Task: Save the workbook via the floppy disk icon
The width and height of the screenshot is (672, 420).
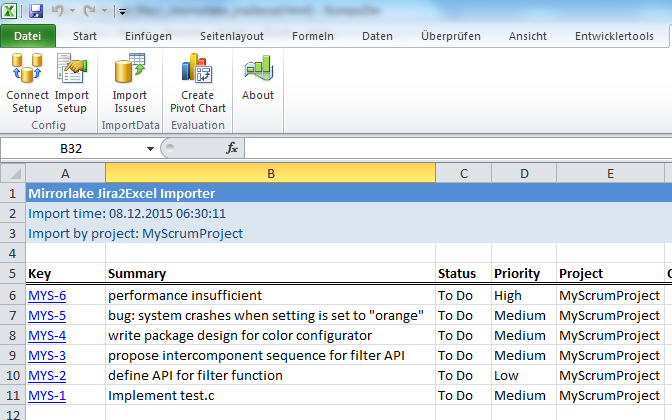Action: 36,11
